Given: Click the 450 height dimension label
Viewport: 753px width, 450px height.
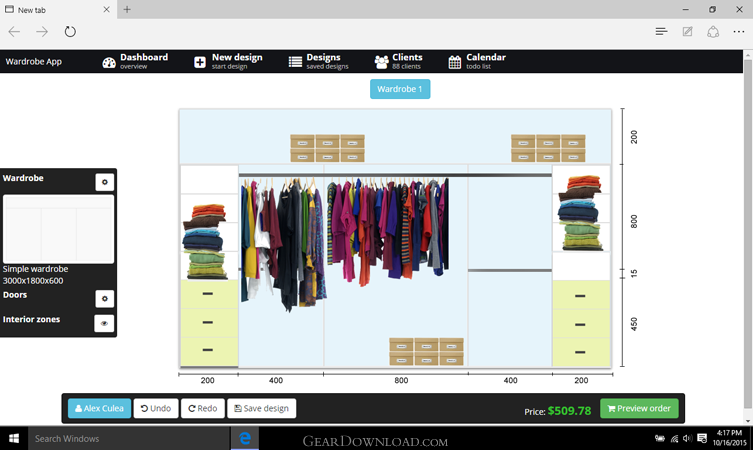Looking at the screenshot, I should click(634, 324).
